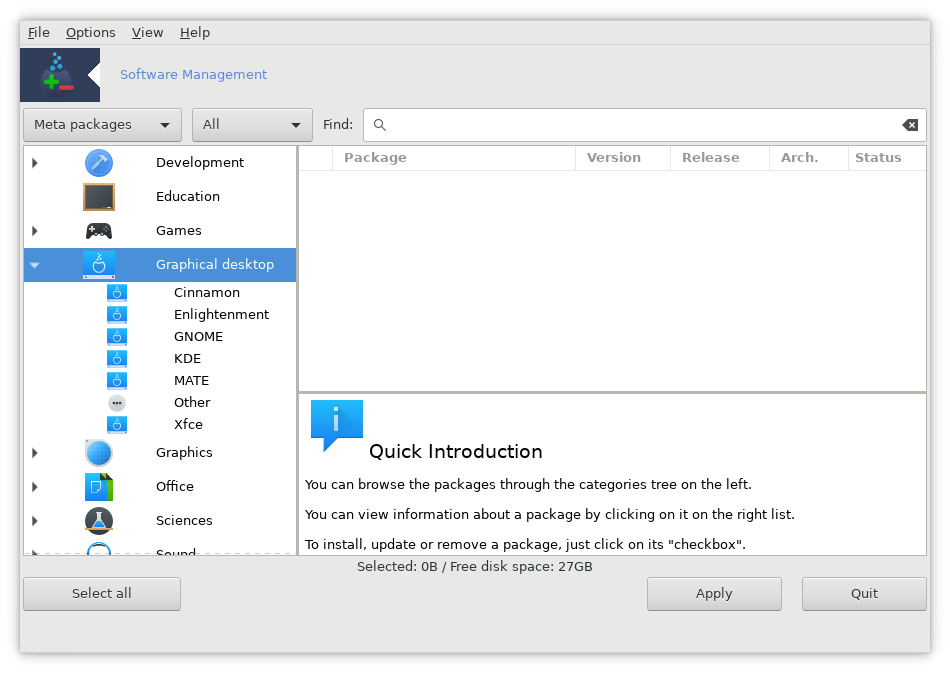Open the View menu
Viewport: 950px width, 673px height.
pos(147,33)
